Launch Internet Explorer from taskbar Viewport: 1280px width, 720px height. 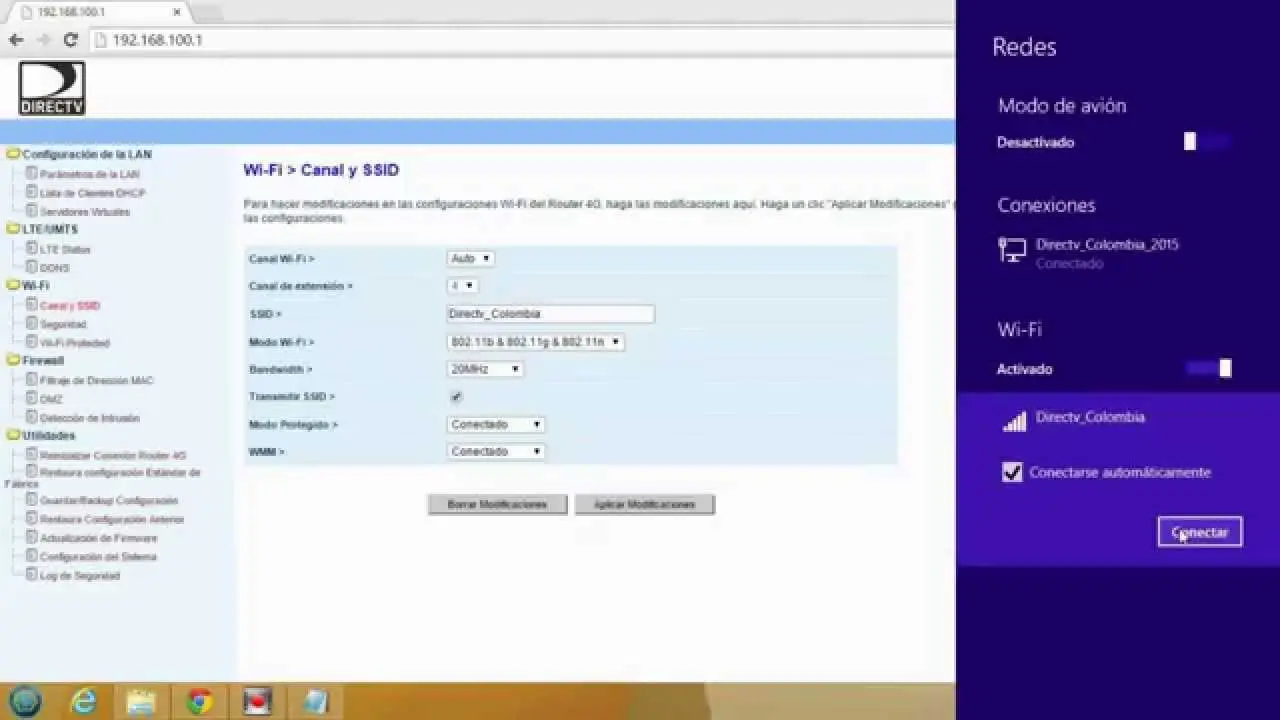[84, 702]
